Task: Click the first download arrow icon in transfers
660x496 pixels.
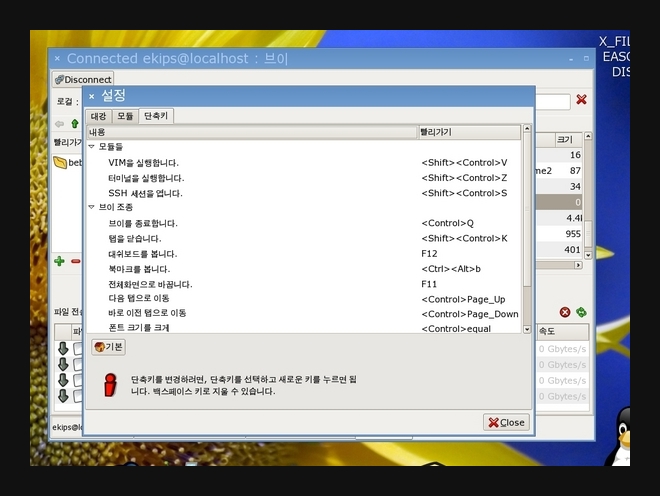Action: (62, 349)
